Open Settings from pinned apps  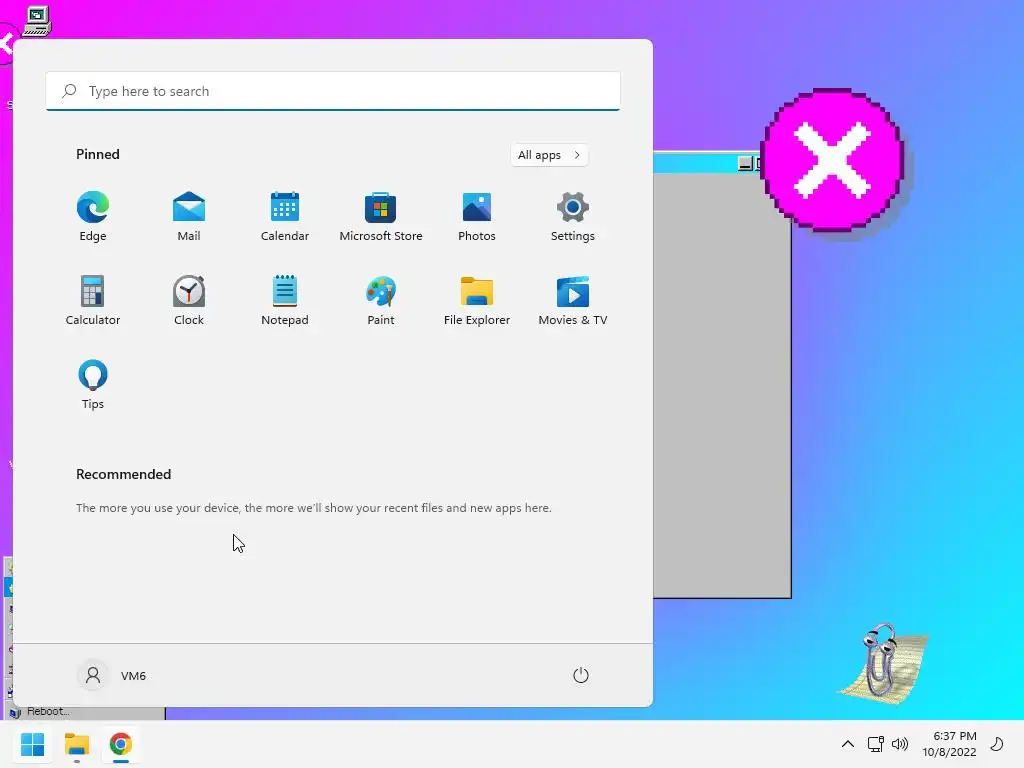point(573,216)
